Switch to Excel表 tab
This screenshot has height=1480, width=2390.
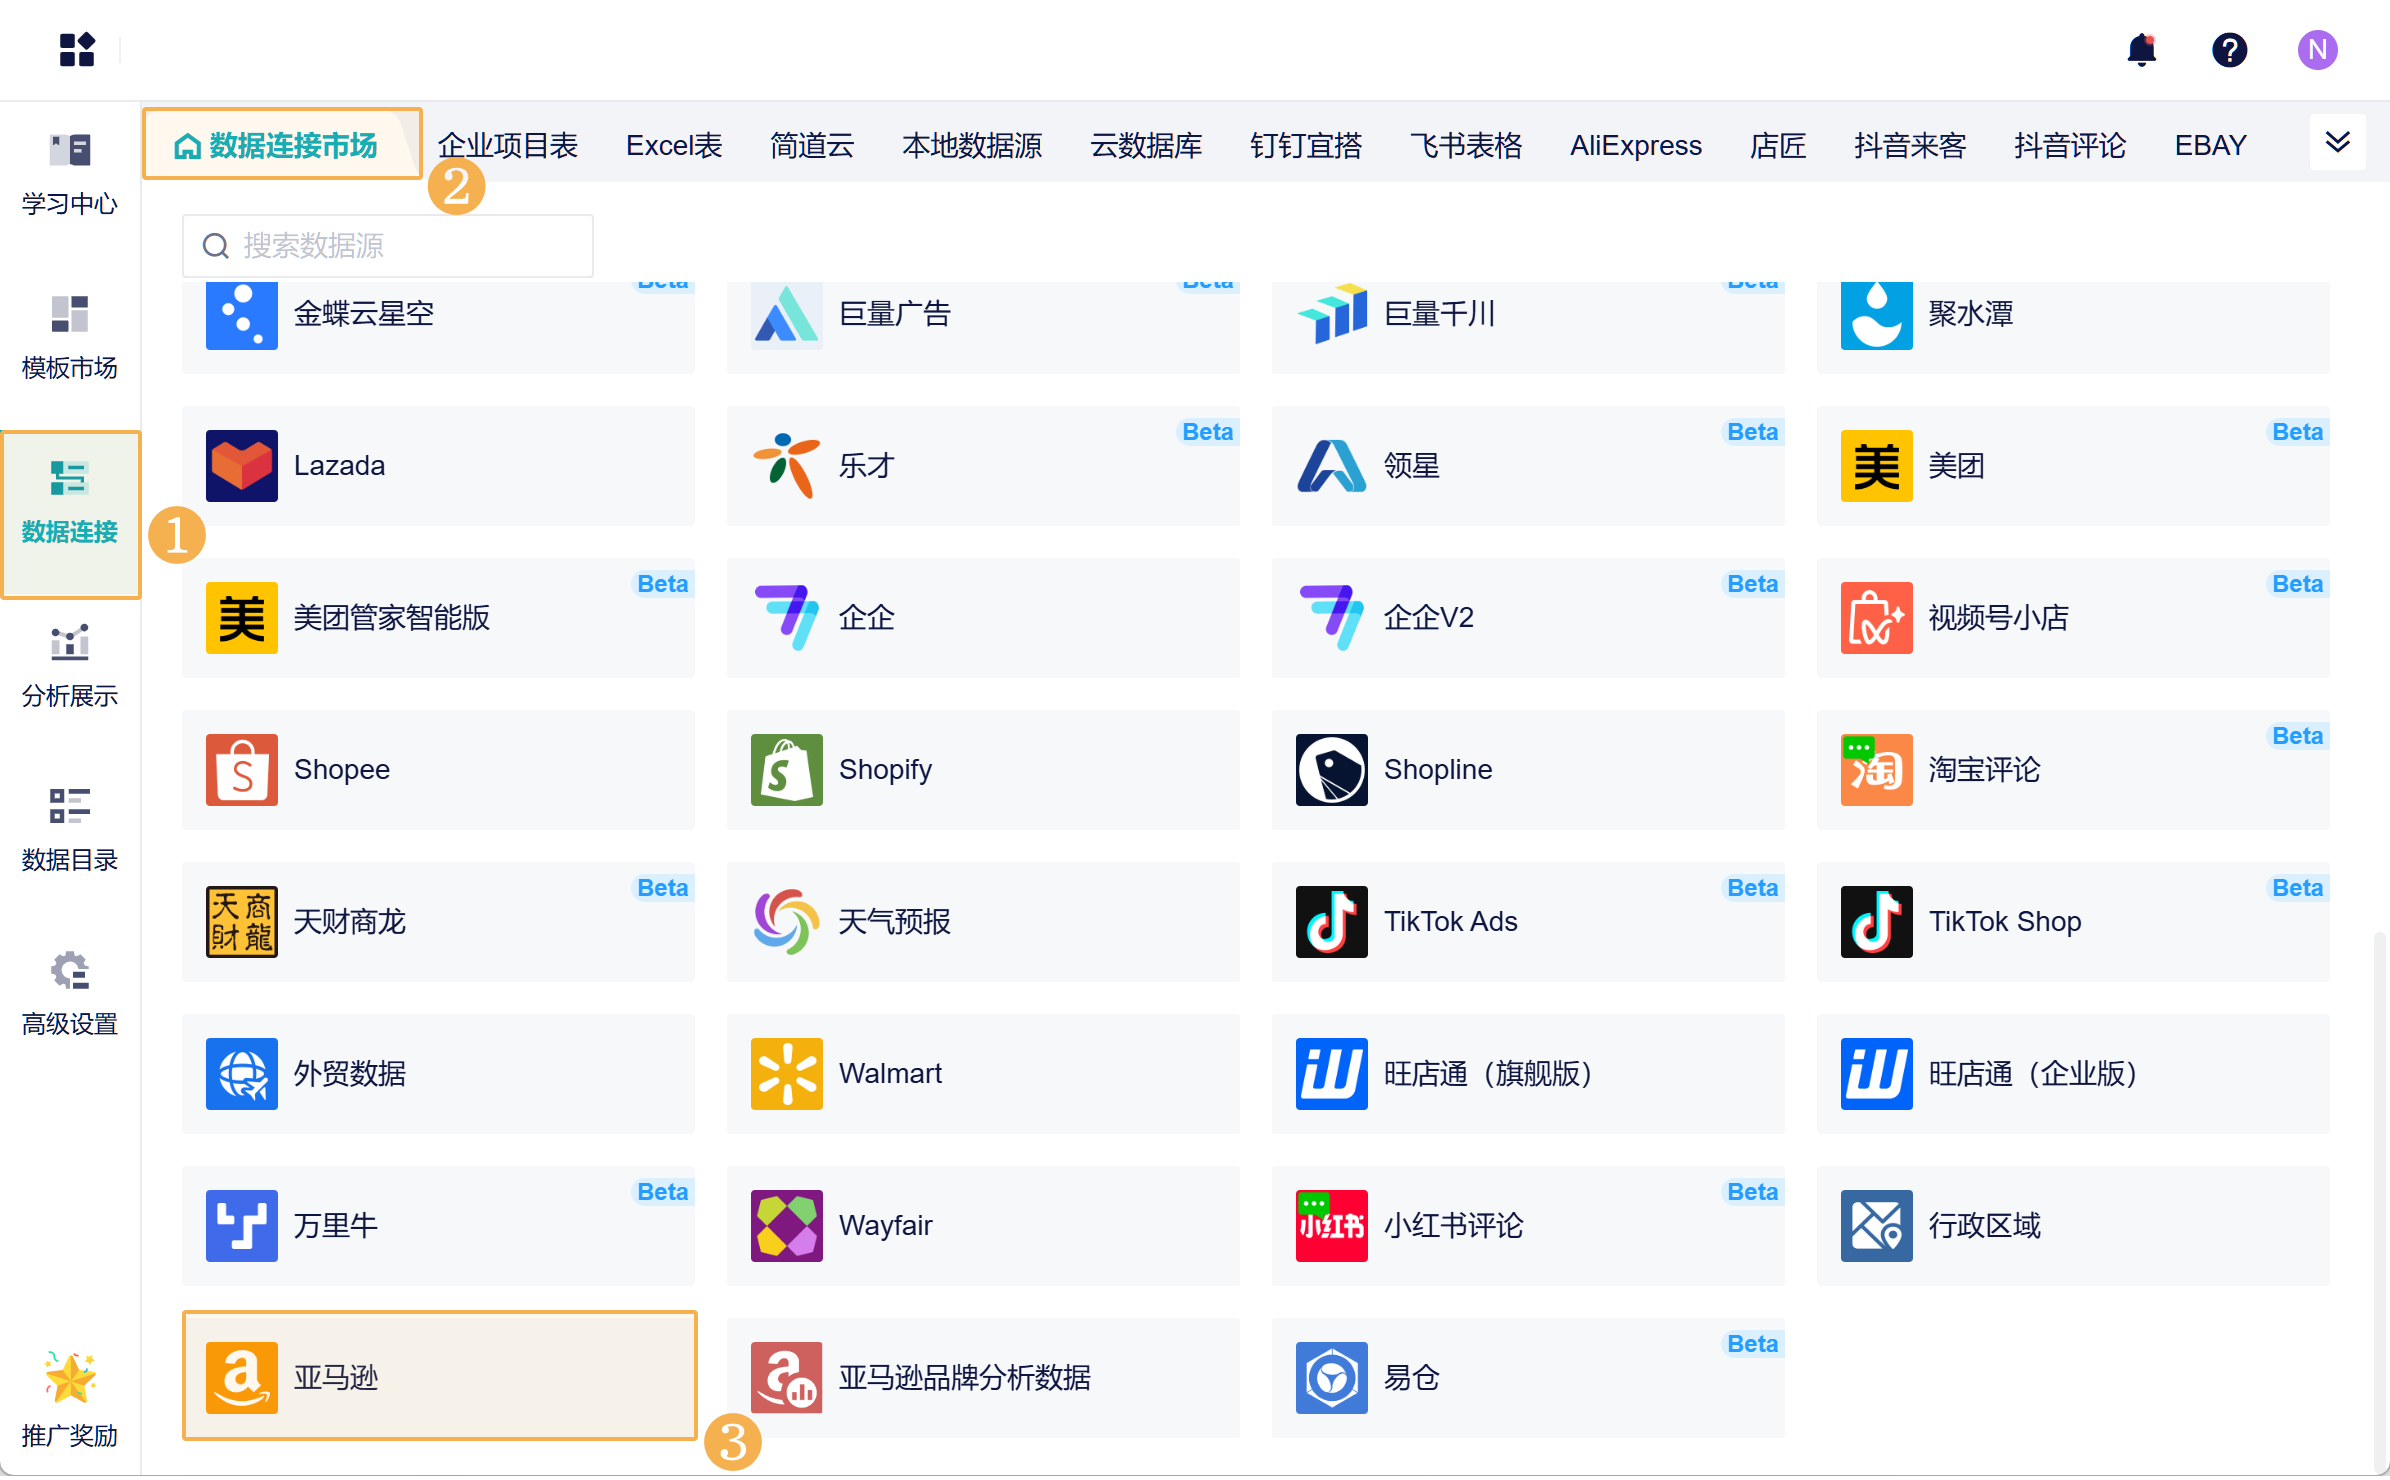(x=674, y=146)
